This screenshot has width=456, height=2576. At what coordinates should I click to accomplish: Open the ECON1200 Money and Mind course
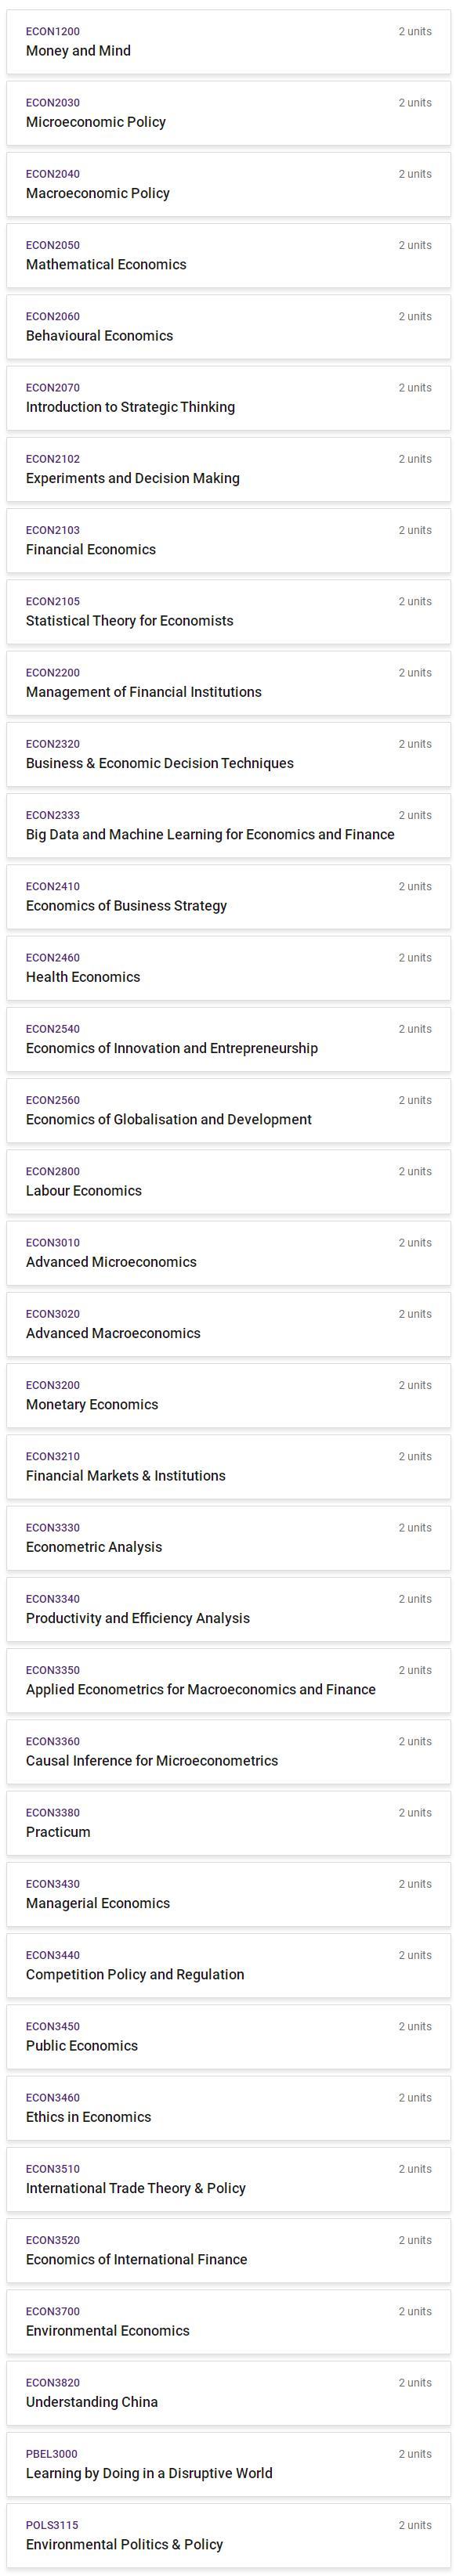[228, 42]
